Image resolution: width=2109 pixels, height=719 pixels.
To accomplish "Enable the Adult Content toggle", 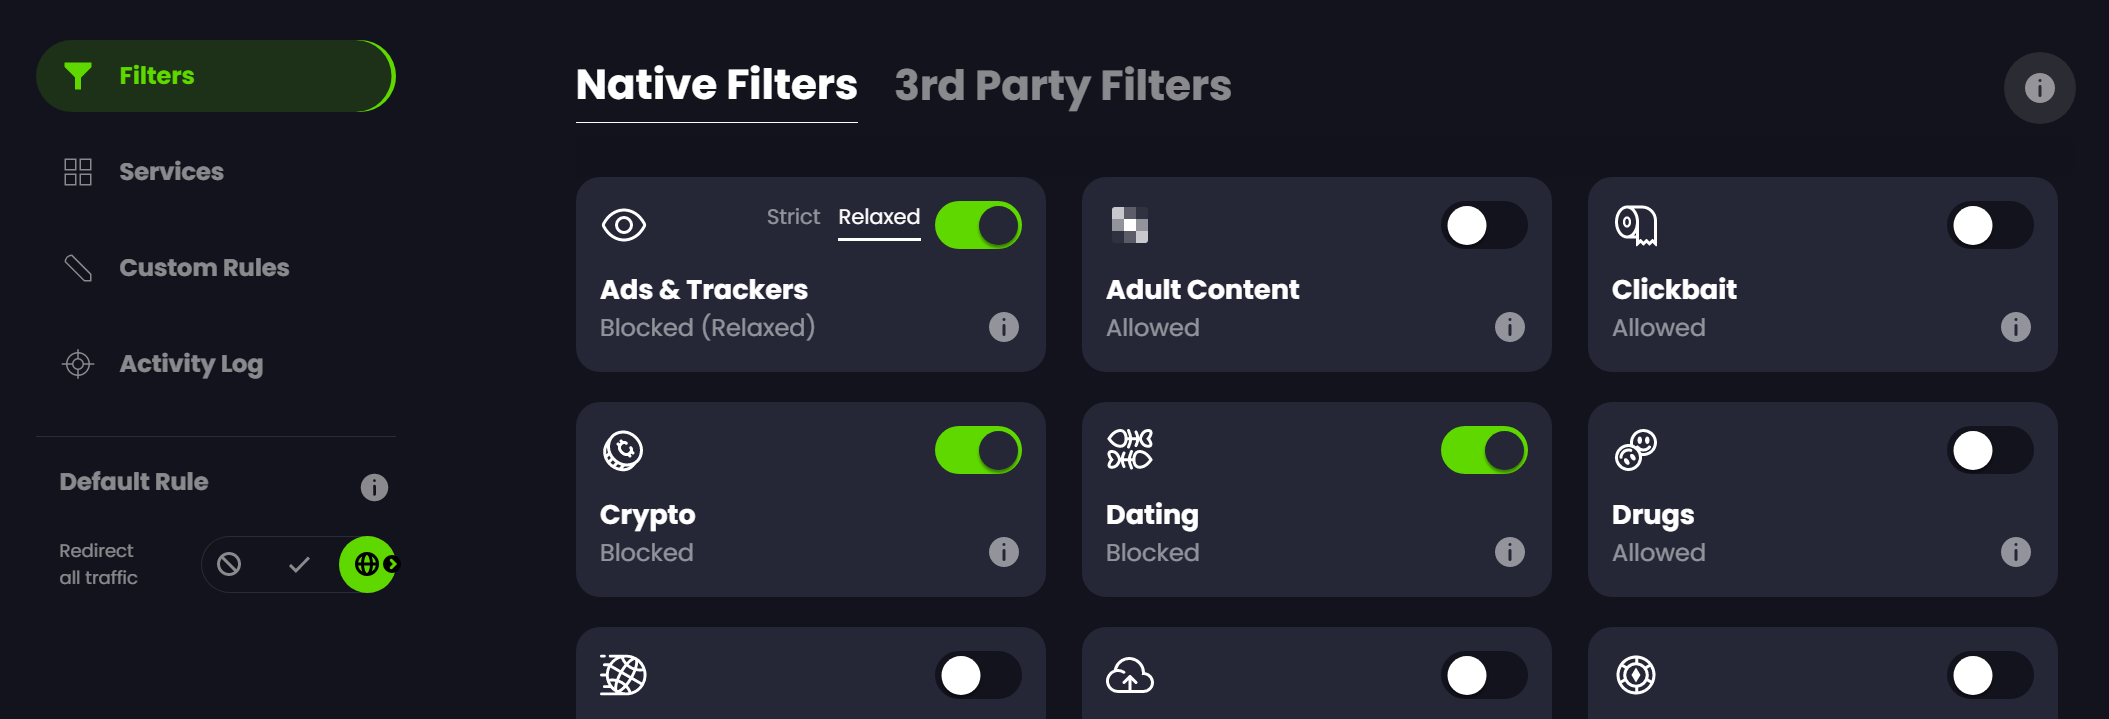I will point(1484,225).
